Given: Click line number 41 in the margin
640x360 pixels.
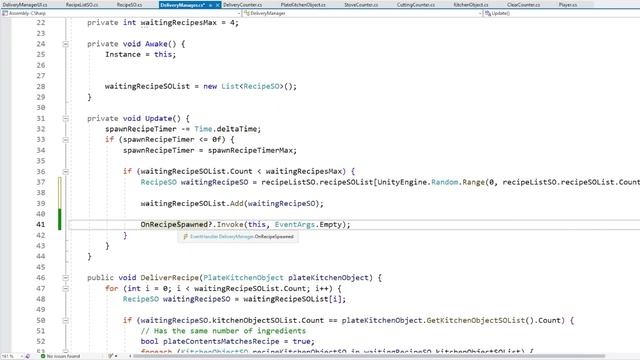Looking at the screenshot, I should pos(40,224).
